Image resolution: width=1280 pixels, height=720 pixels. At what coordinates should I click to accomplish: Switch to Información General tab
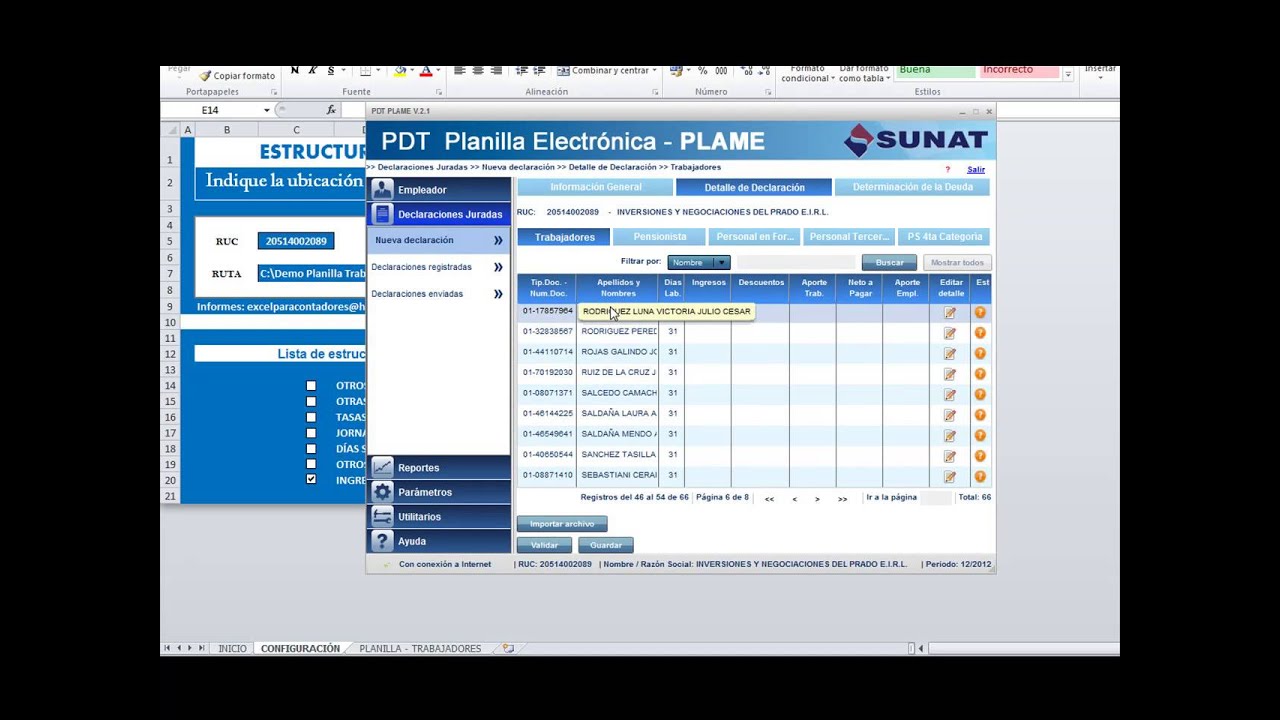(x=596, y=187)
